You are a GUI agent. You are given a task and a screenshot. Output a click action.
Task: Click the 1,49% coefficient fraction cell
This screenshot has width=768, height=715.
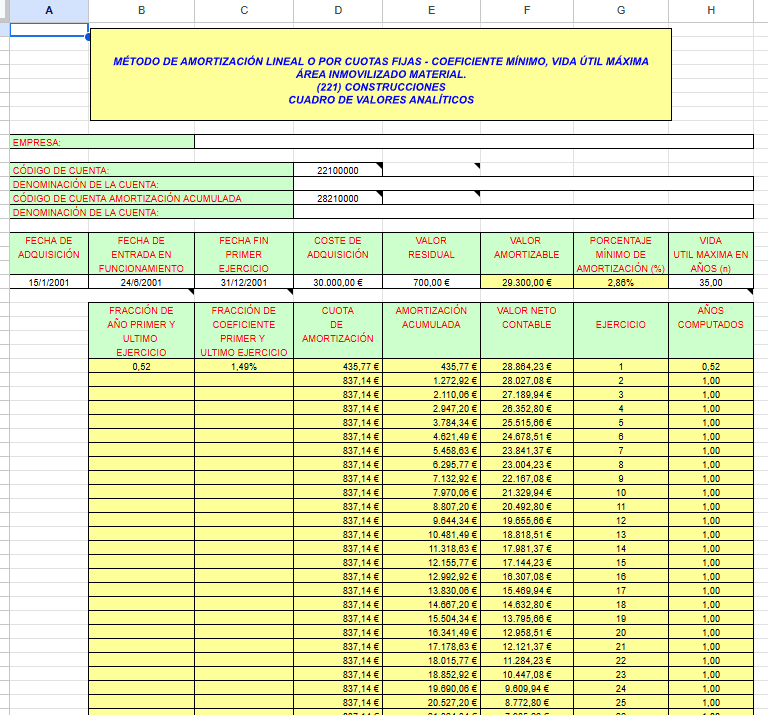click(x=244, y=367)
